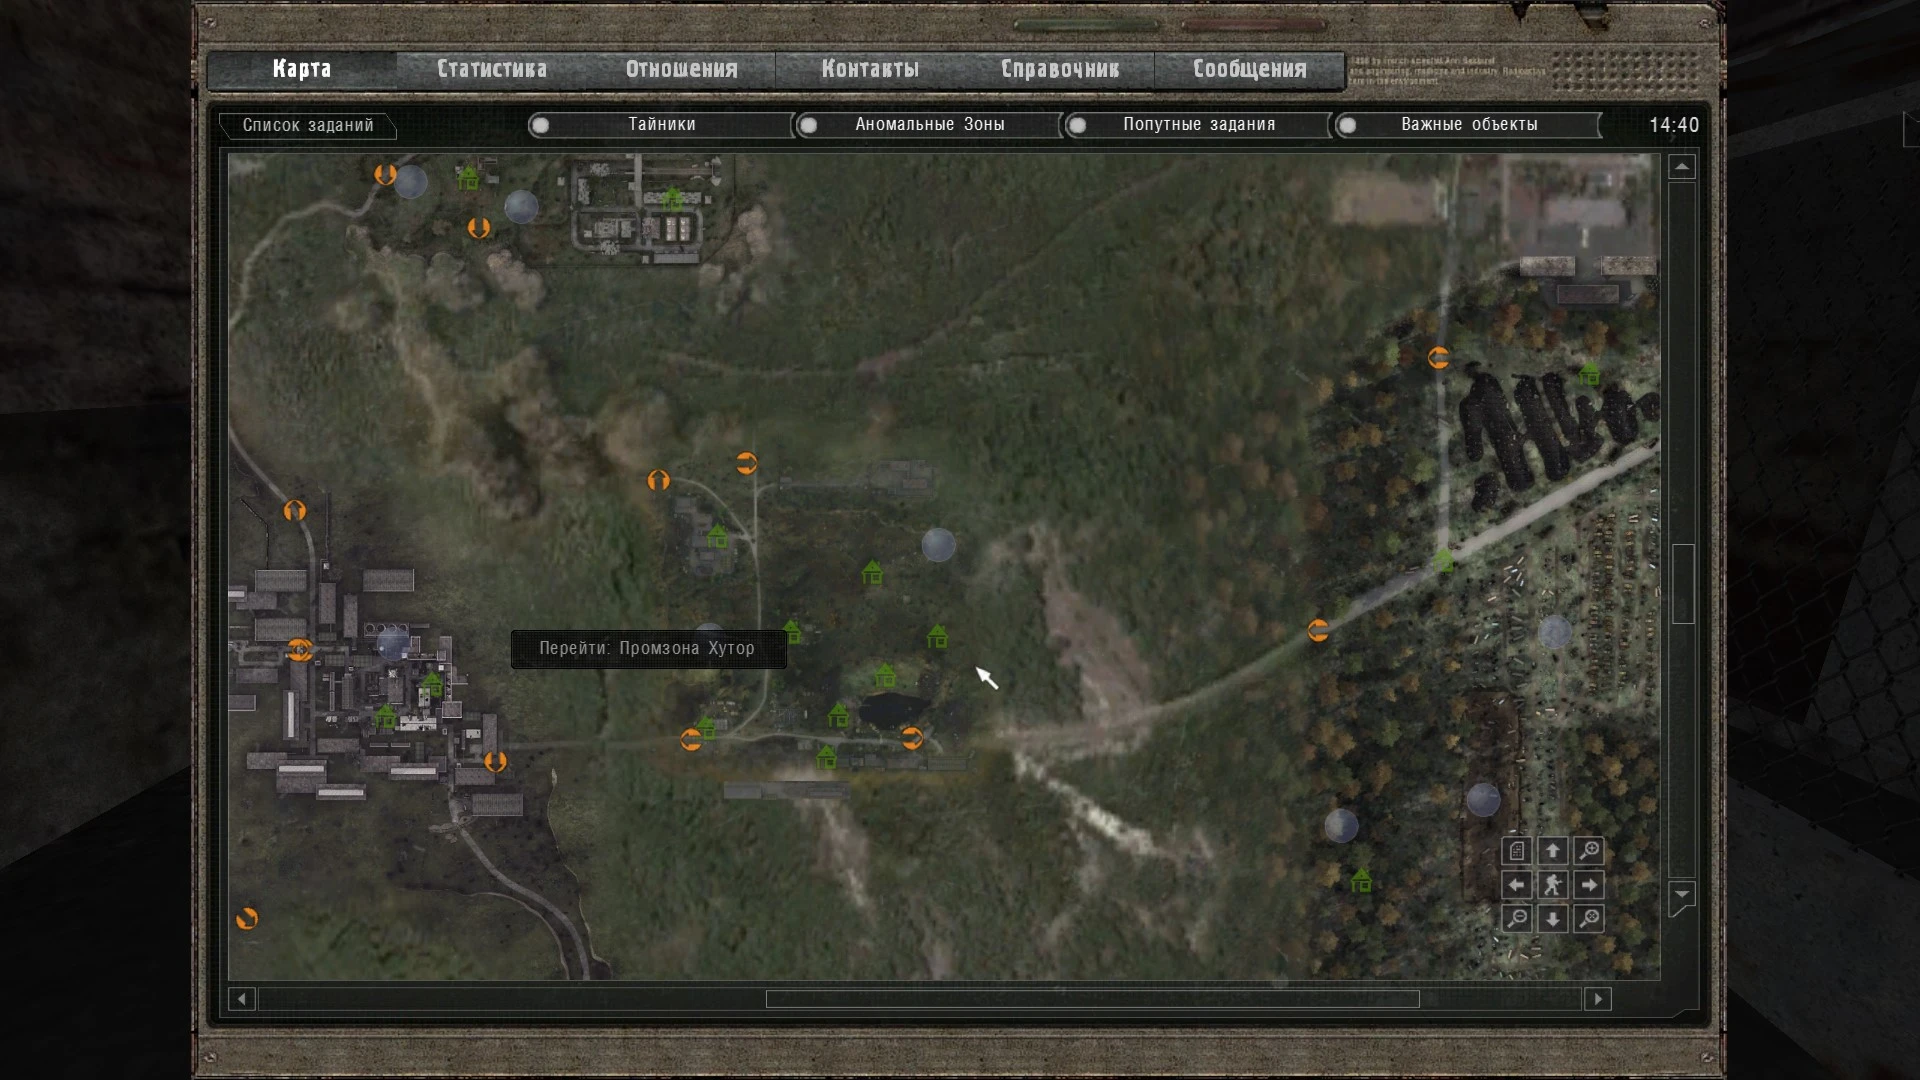Pan map up with arrow button
Viewport: 1920px width, 1080px height.
click(x=1552, y=851)
